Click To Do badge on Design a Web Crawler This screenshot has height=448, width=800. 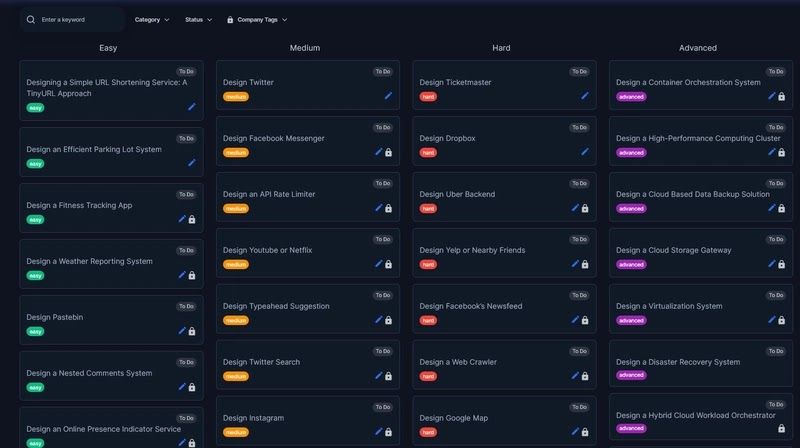(x=579, y=351)
